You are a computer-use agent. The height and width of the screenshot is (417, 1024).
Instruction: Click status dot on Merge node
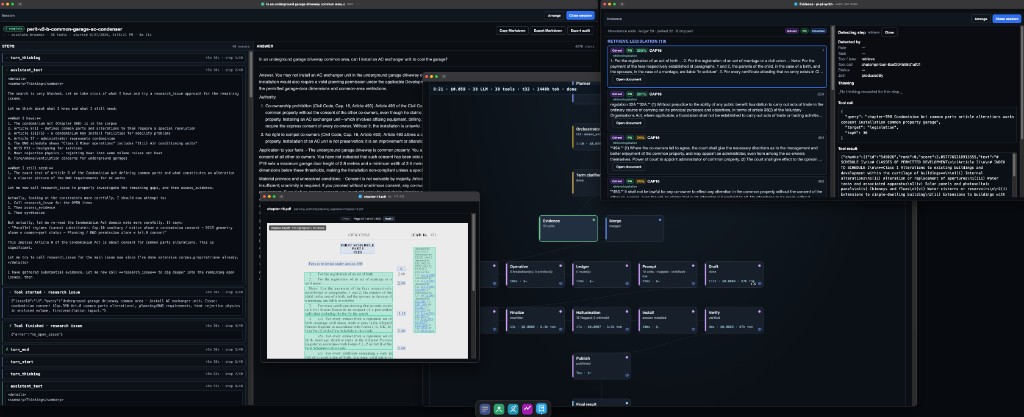(659, 220)
